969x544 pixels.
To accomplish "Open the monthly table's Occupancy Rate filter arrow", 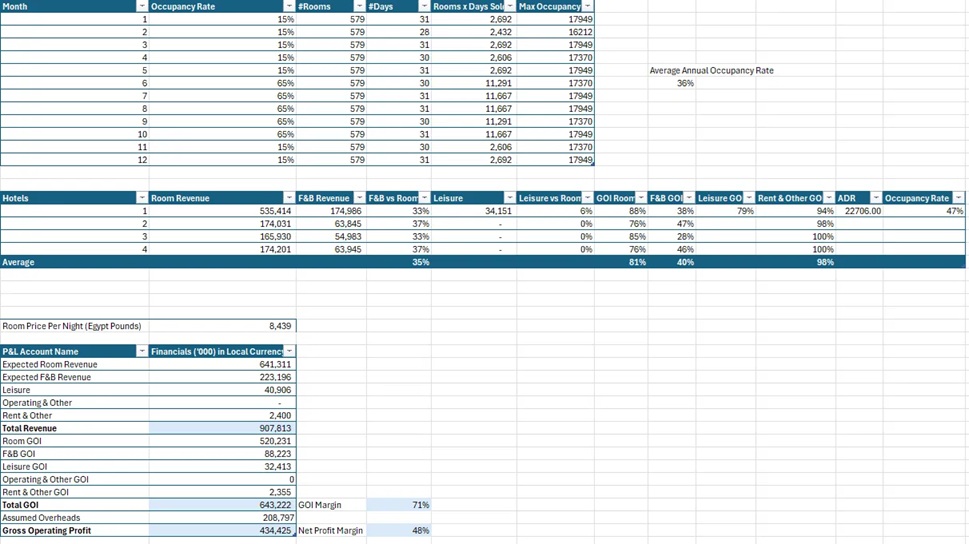I will pyautogui.click(x=289, y=6).
